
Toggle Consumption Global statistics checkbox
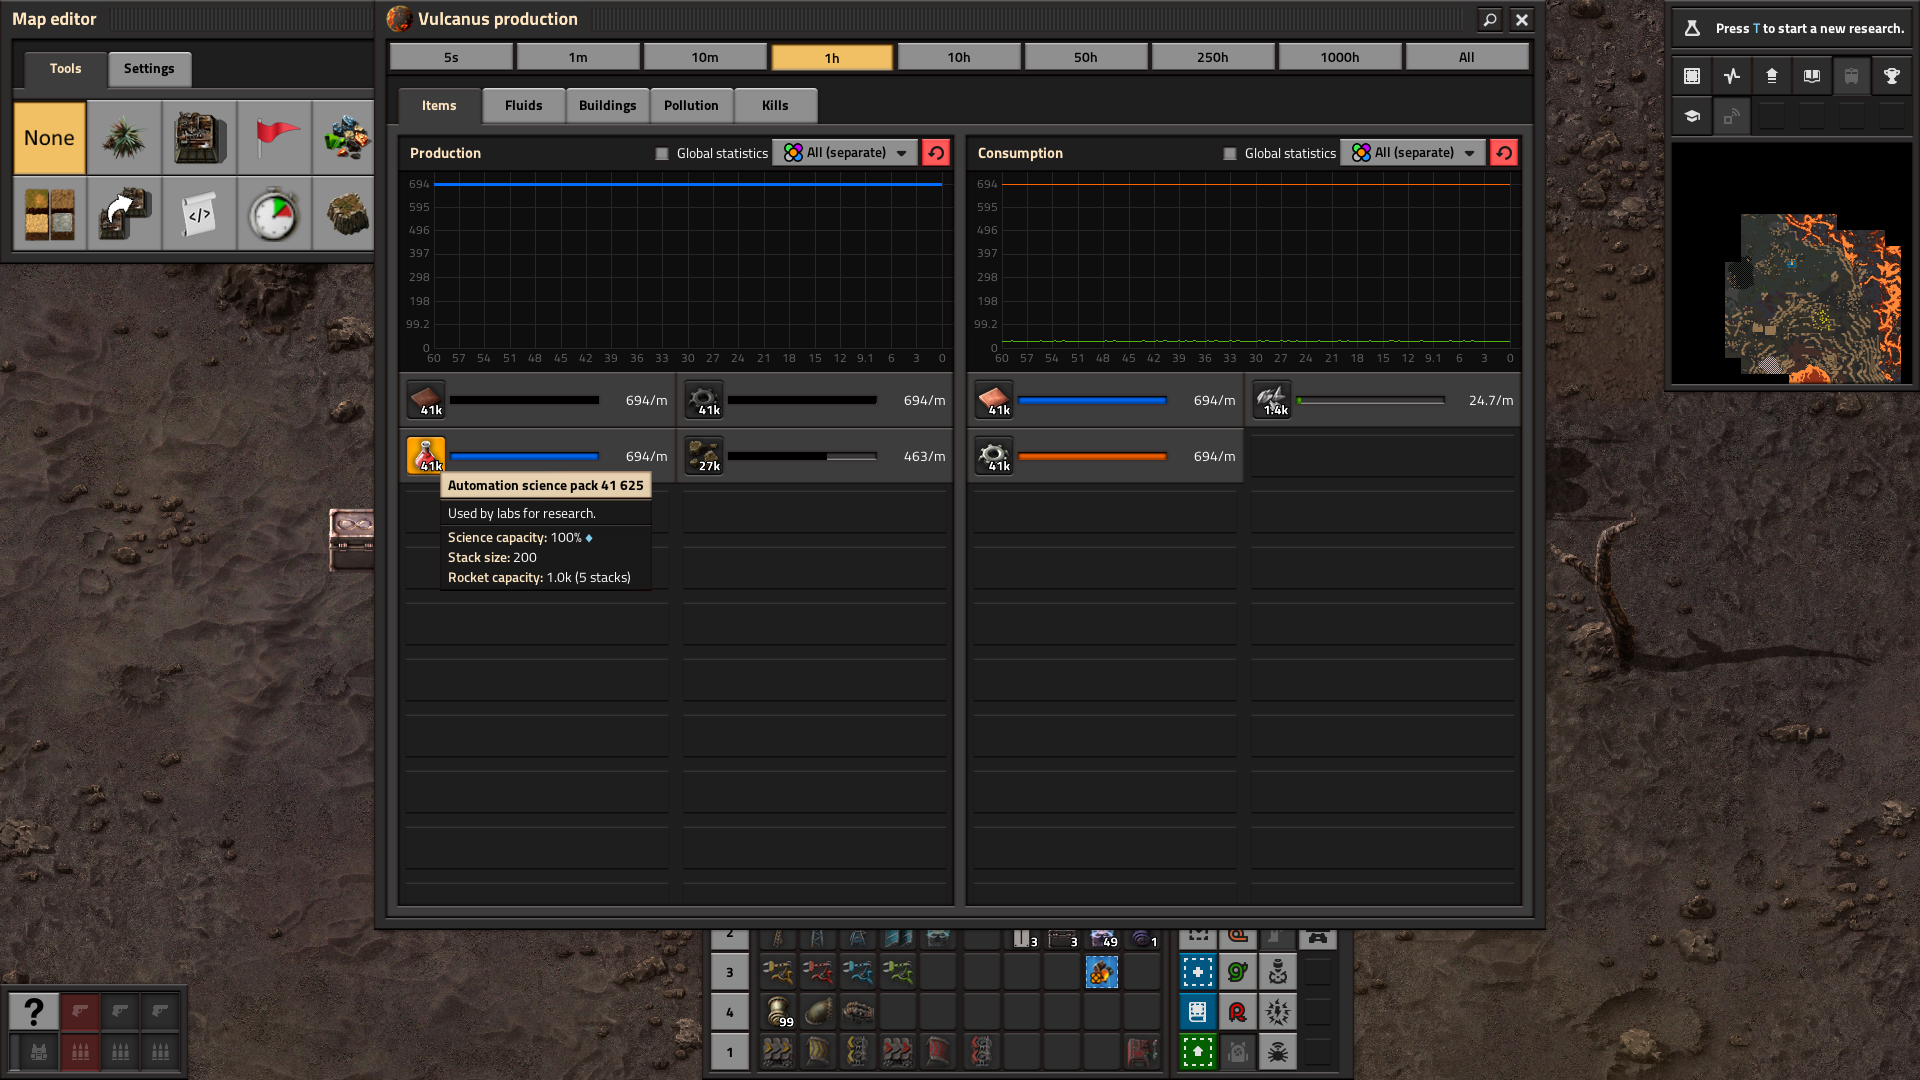pyautogui.click(x=1229, y=153)
